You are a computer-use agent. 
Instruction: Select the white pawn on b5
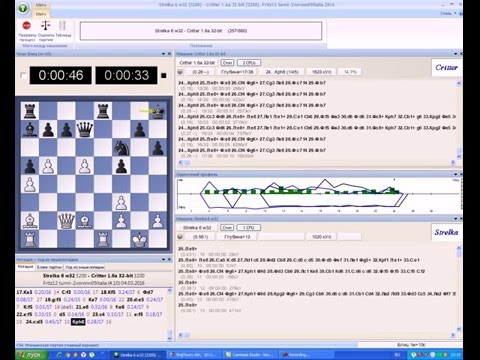pos(48,166)
